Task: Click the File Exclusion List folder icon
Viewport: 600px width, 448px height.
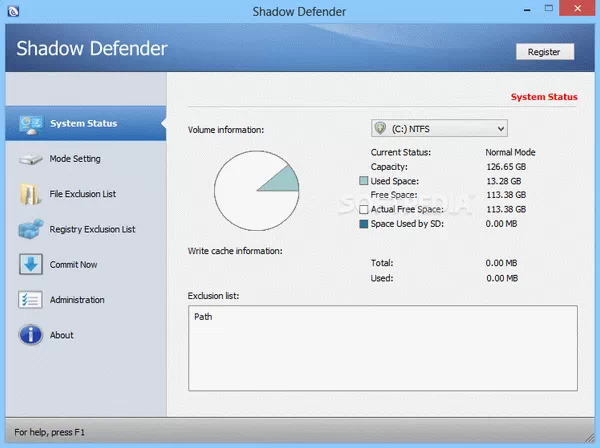Action: [30, 194]
